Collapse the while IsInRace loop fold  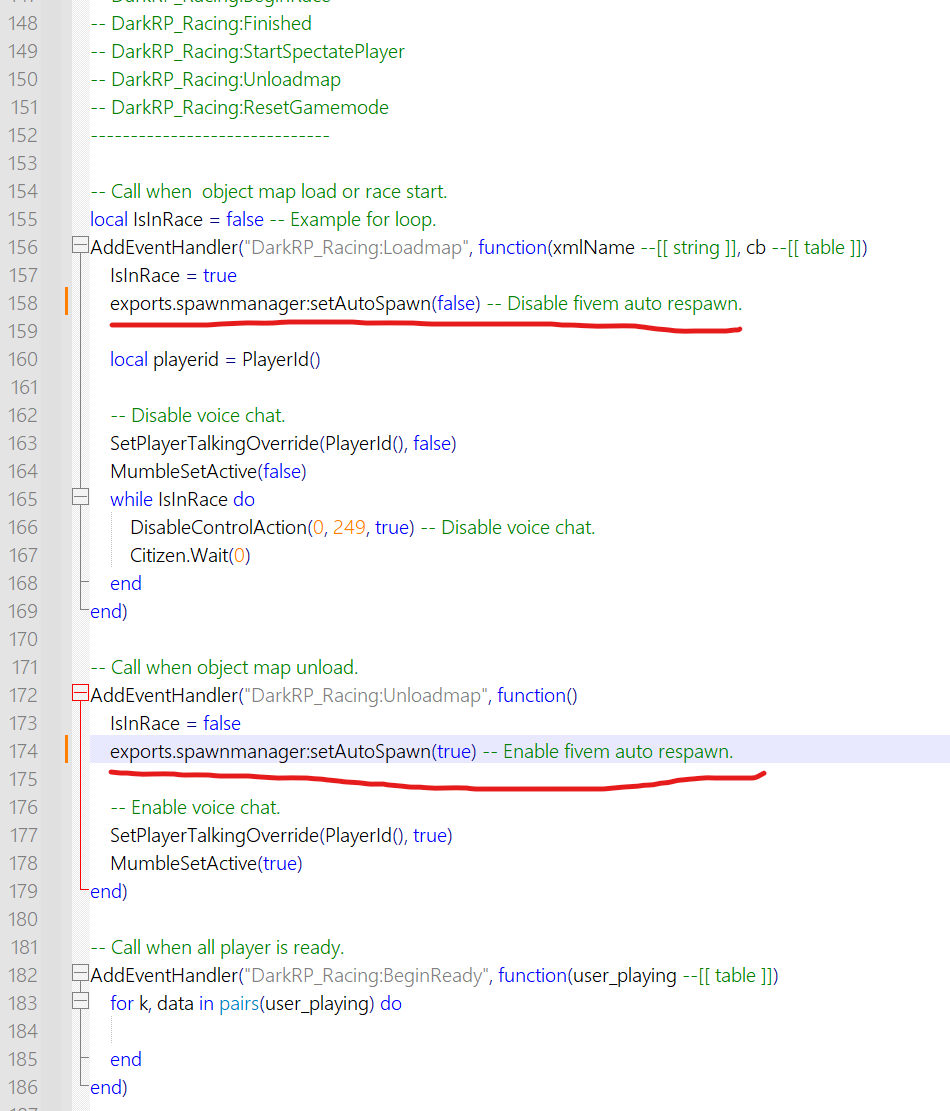click(80, 499)
